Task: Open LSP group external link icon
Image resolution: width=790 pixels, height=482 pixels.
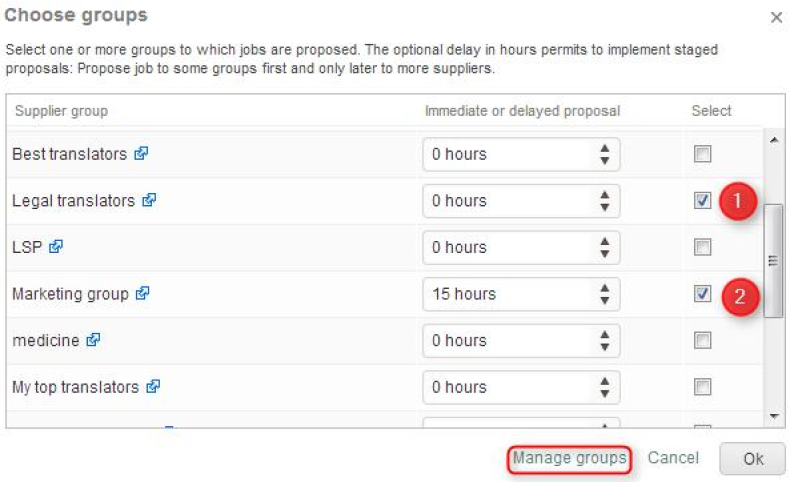Action: (x=56, y=247)
